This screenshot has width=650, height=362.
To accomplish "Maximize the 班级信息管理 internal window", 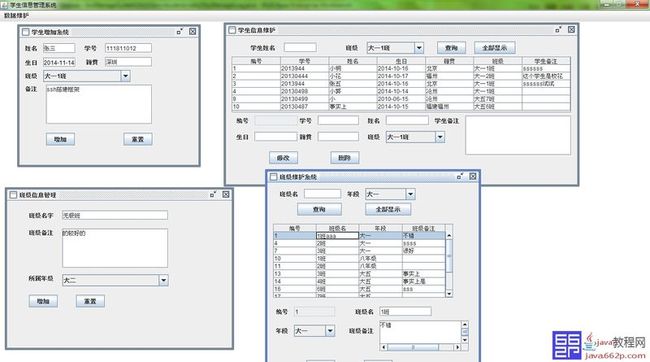I will point(213,194).
